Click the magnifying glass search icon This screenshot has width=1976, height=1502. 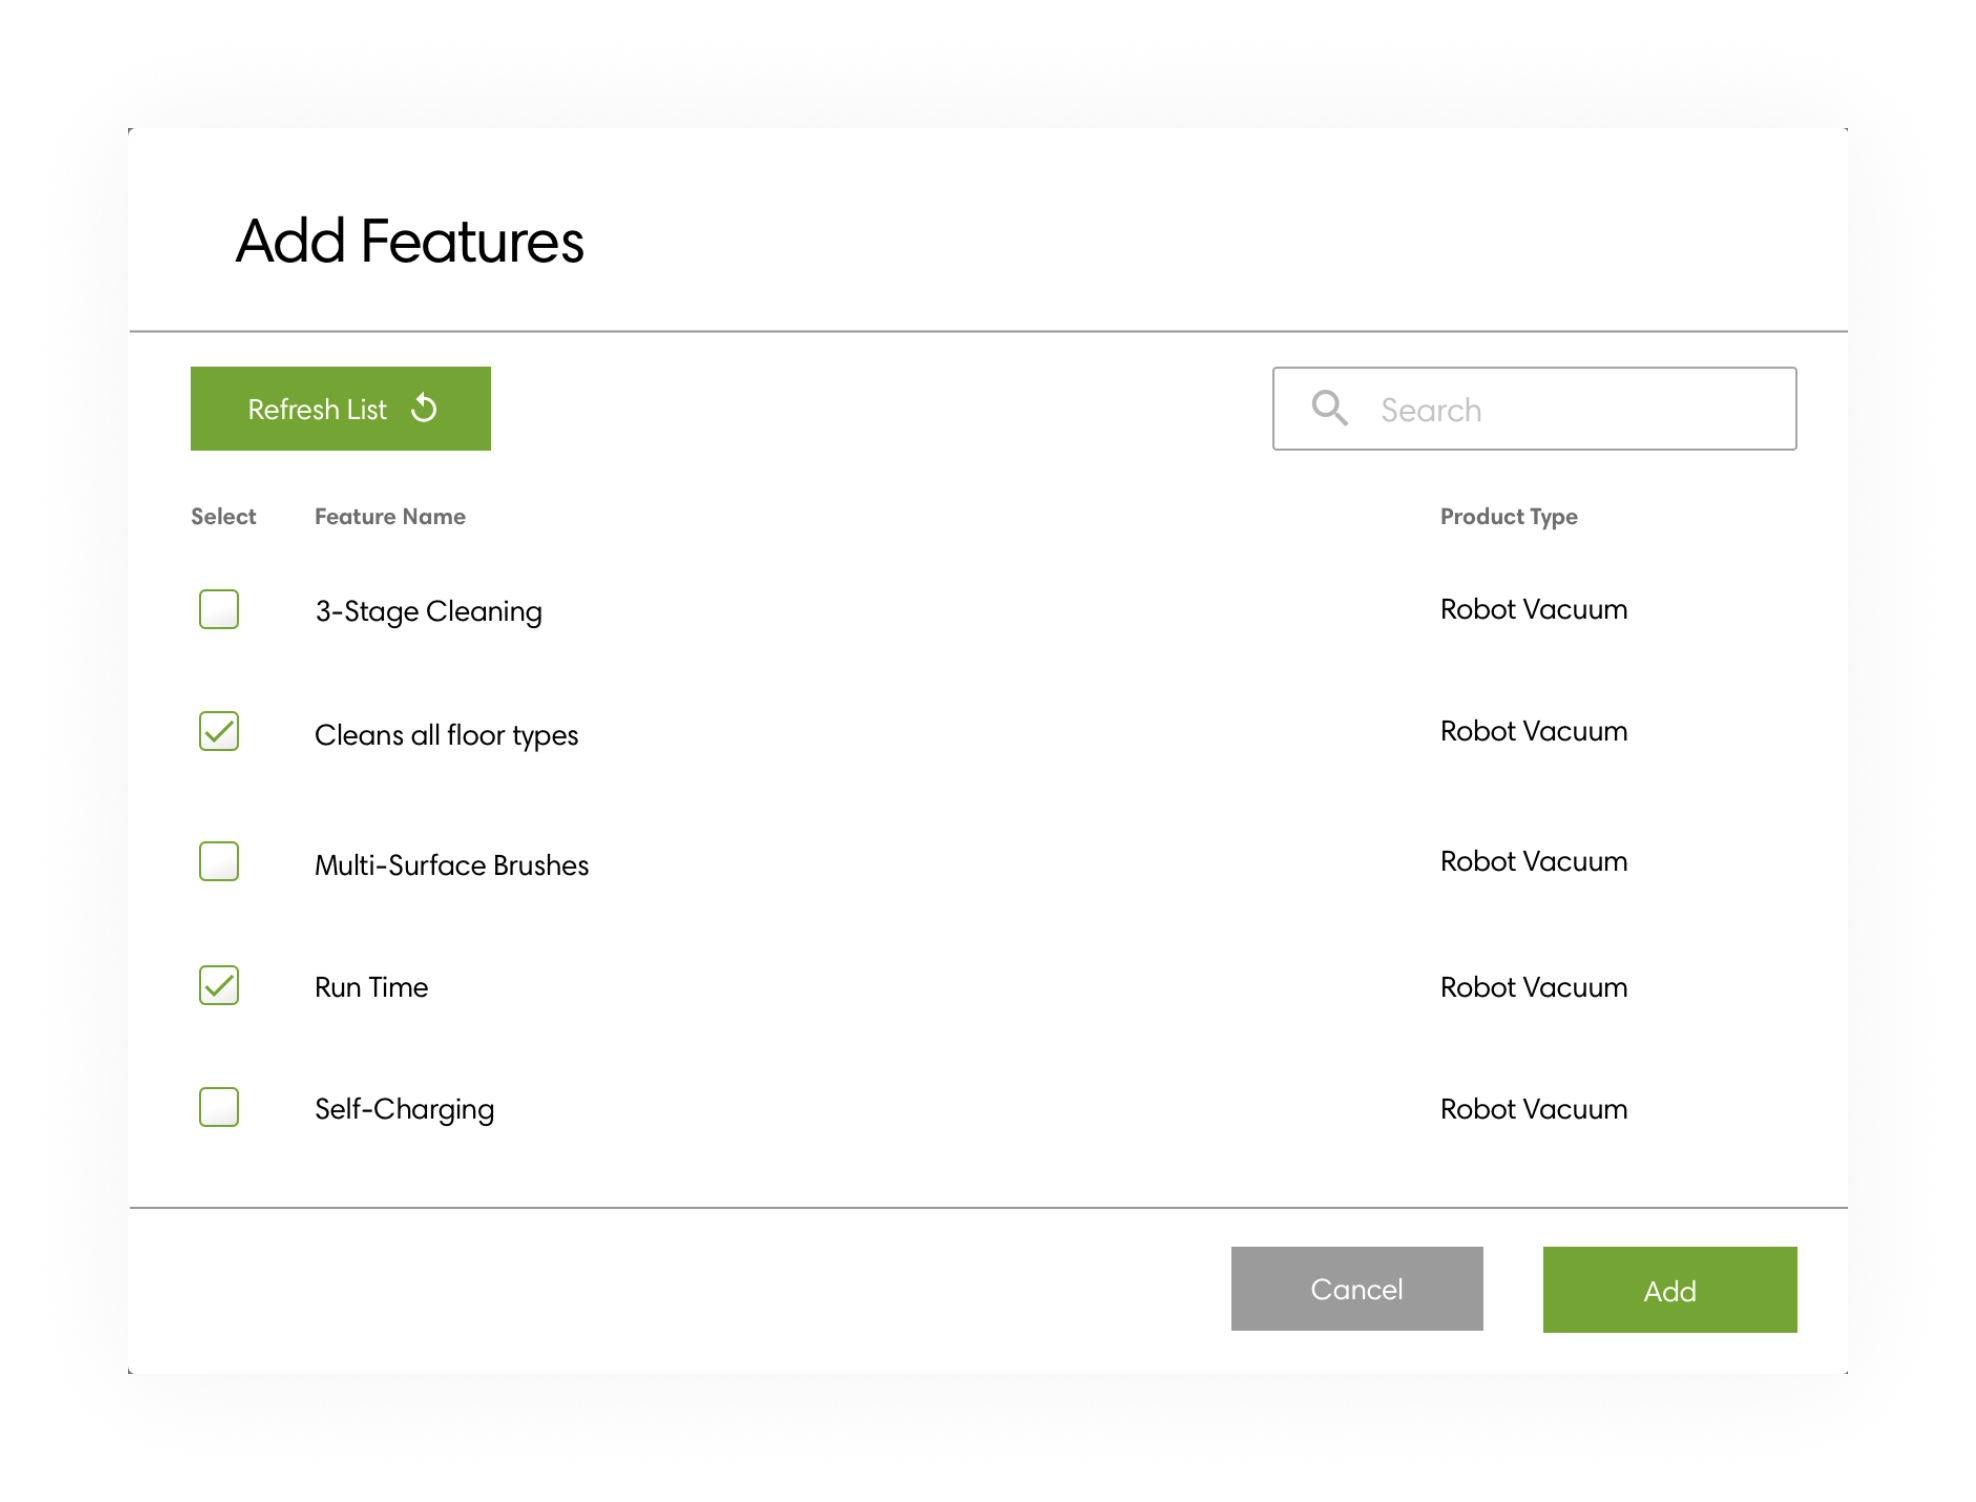point(1329,408)
